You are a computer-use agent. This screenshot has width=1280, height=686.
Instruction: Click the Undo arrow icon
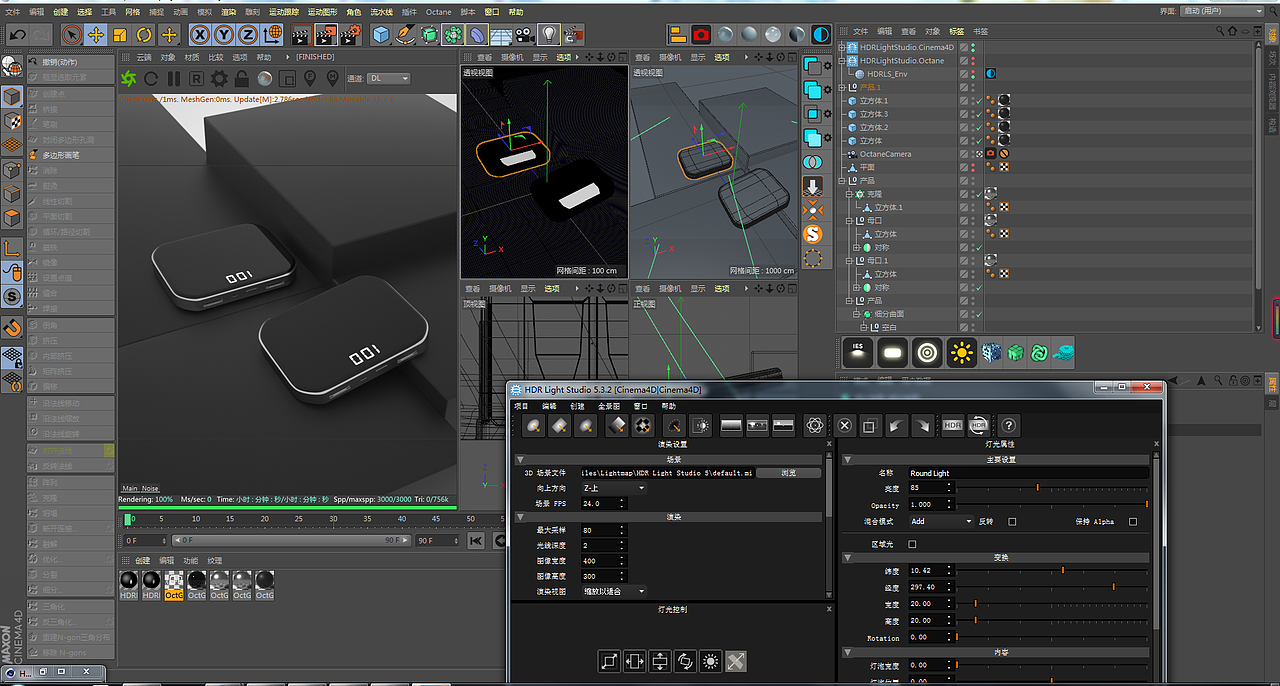pyautogui.click(x=17, y=35)
